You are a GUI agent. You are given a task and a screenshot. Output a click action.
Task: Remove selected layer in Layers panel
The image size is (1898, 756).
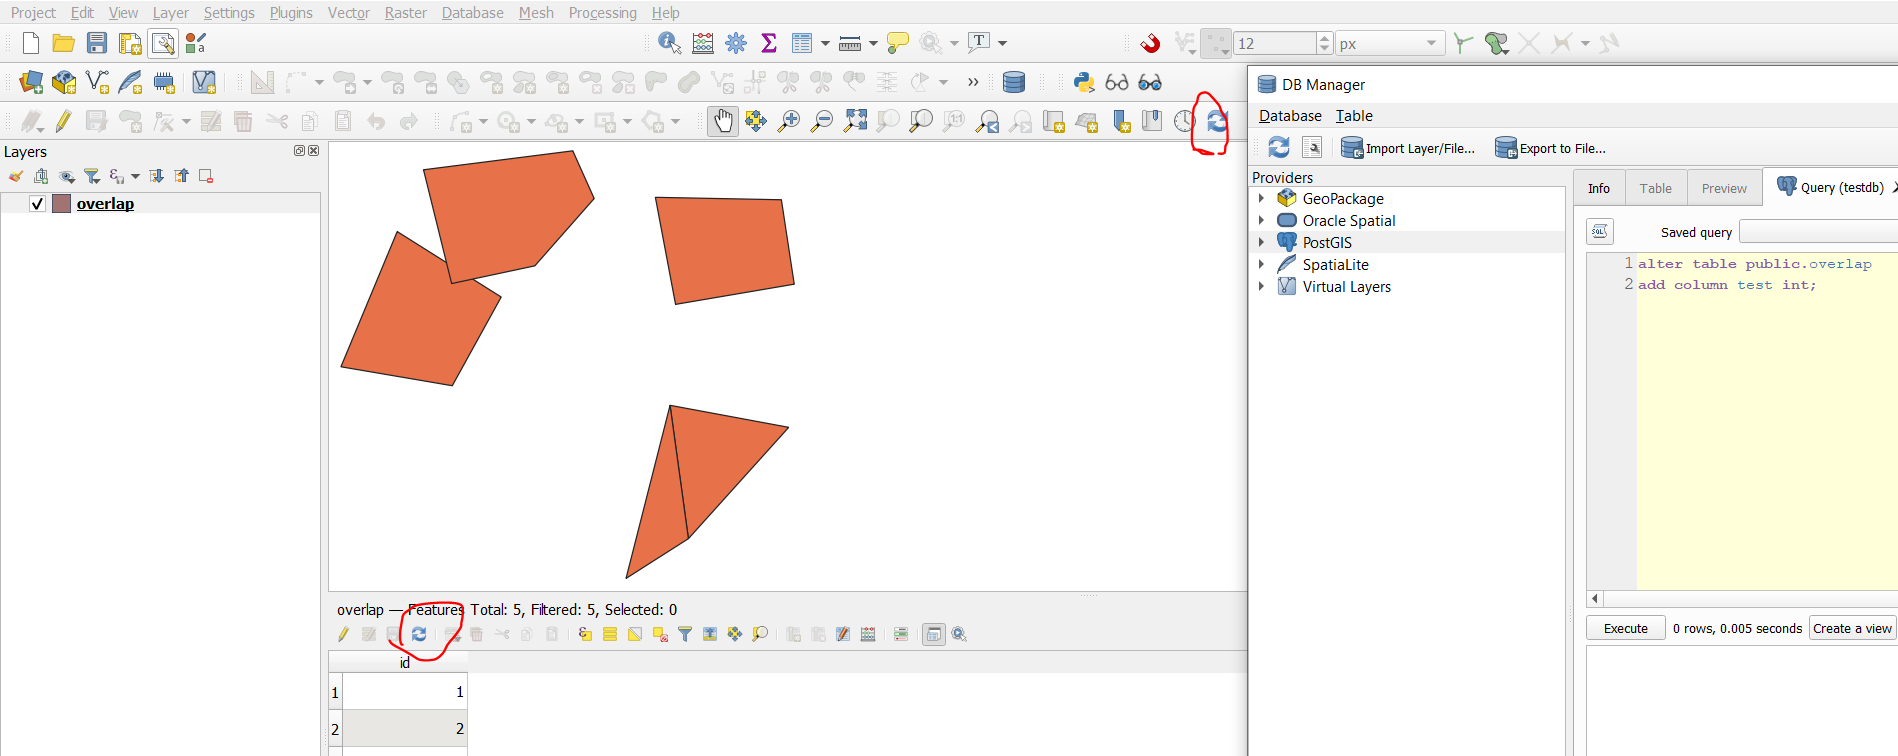click(206, 176)
